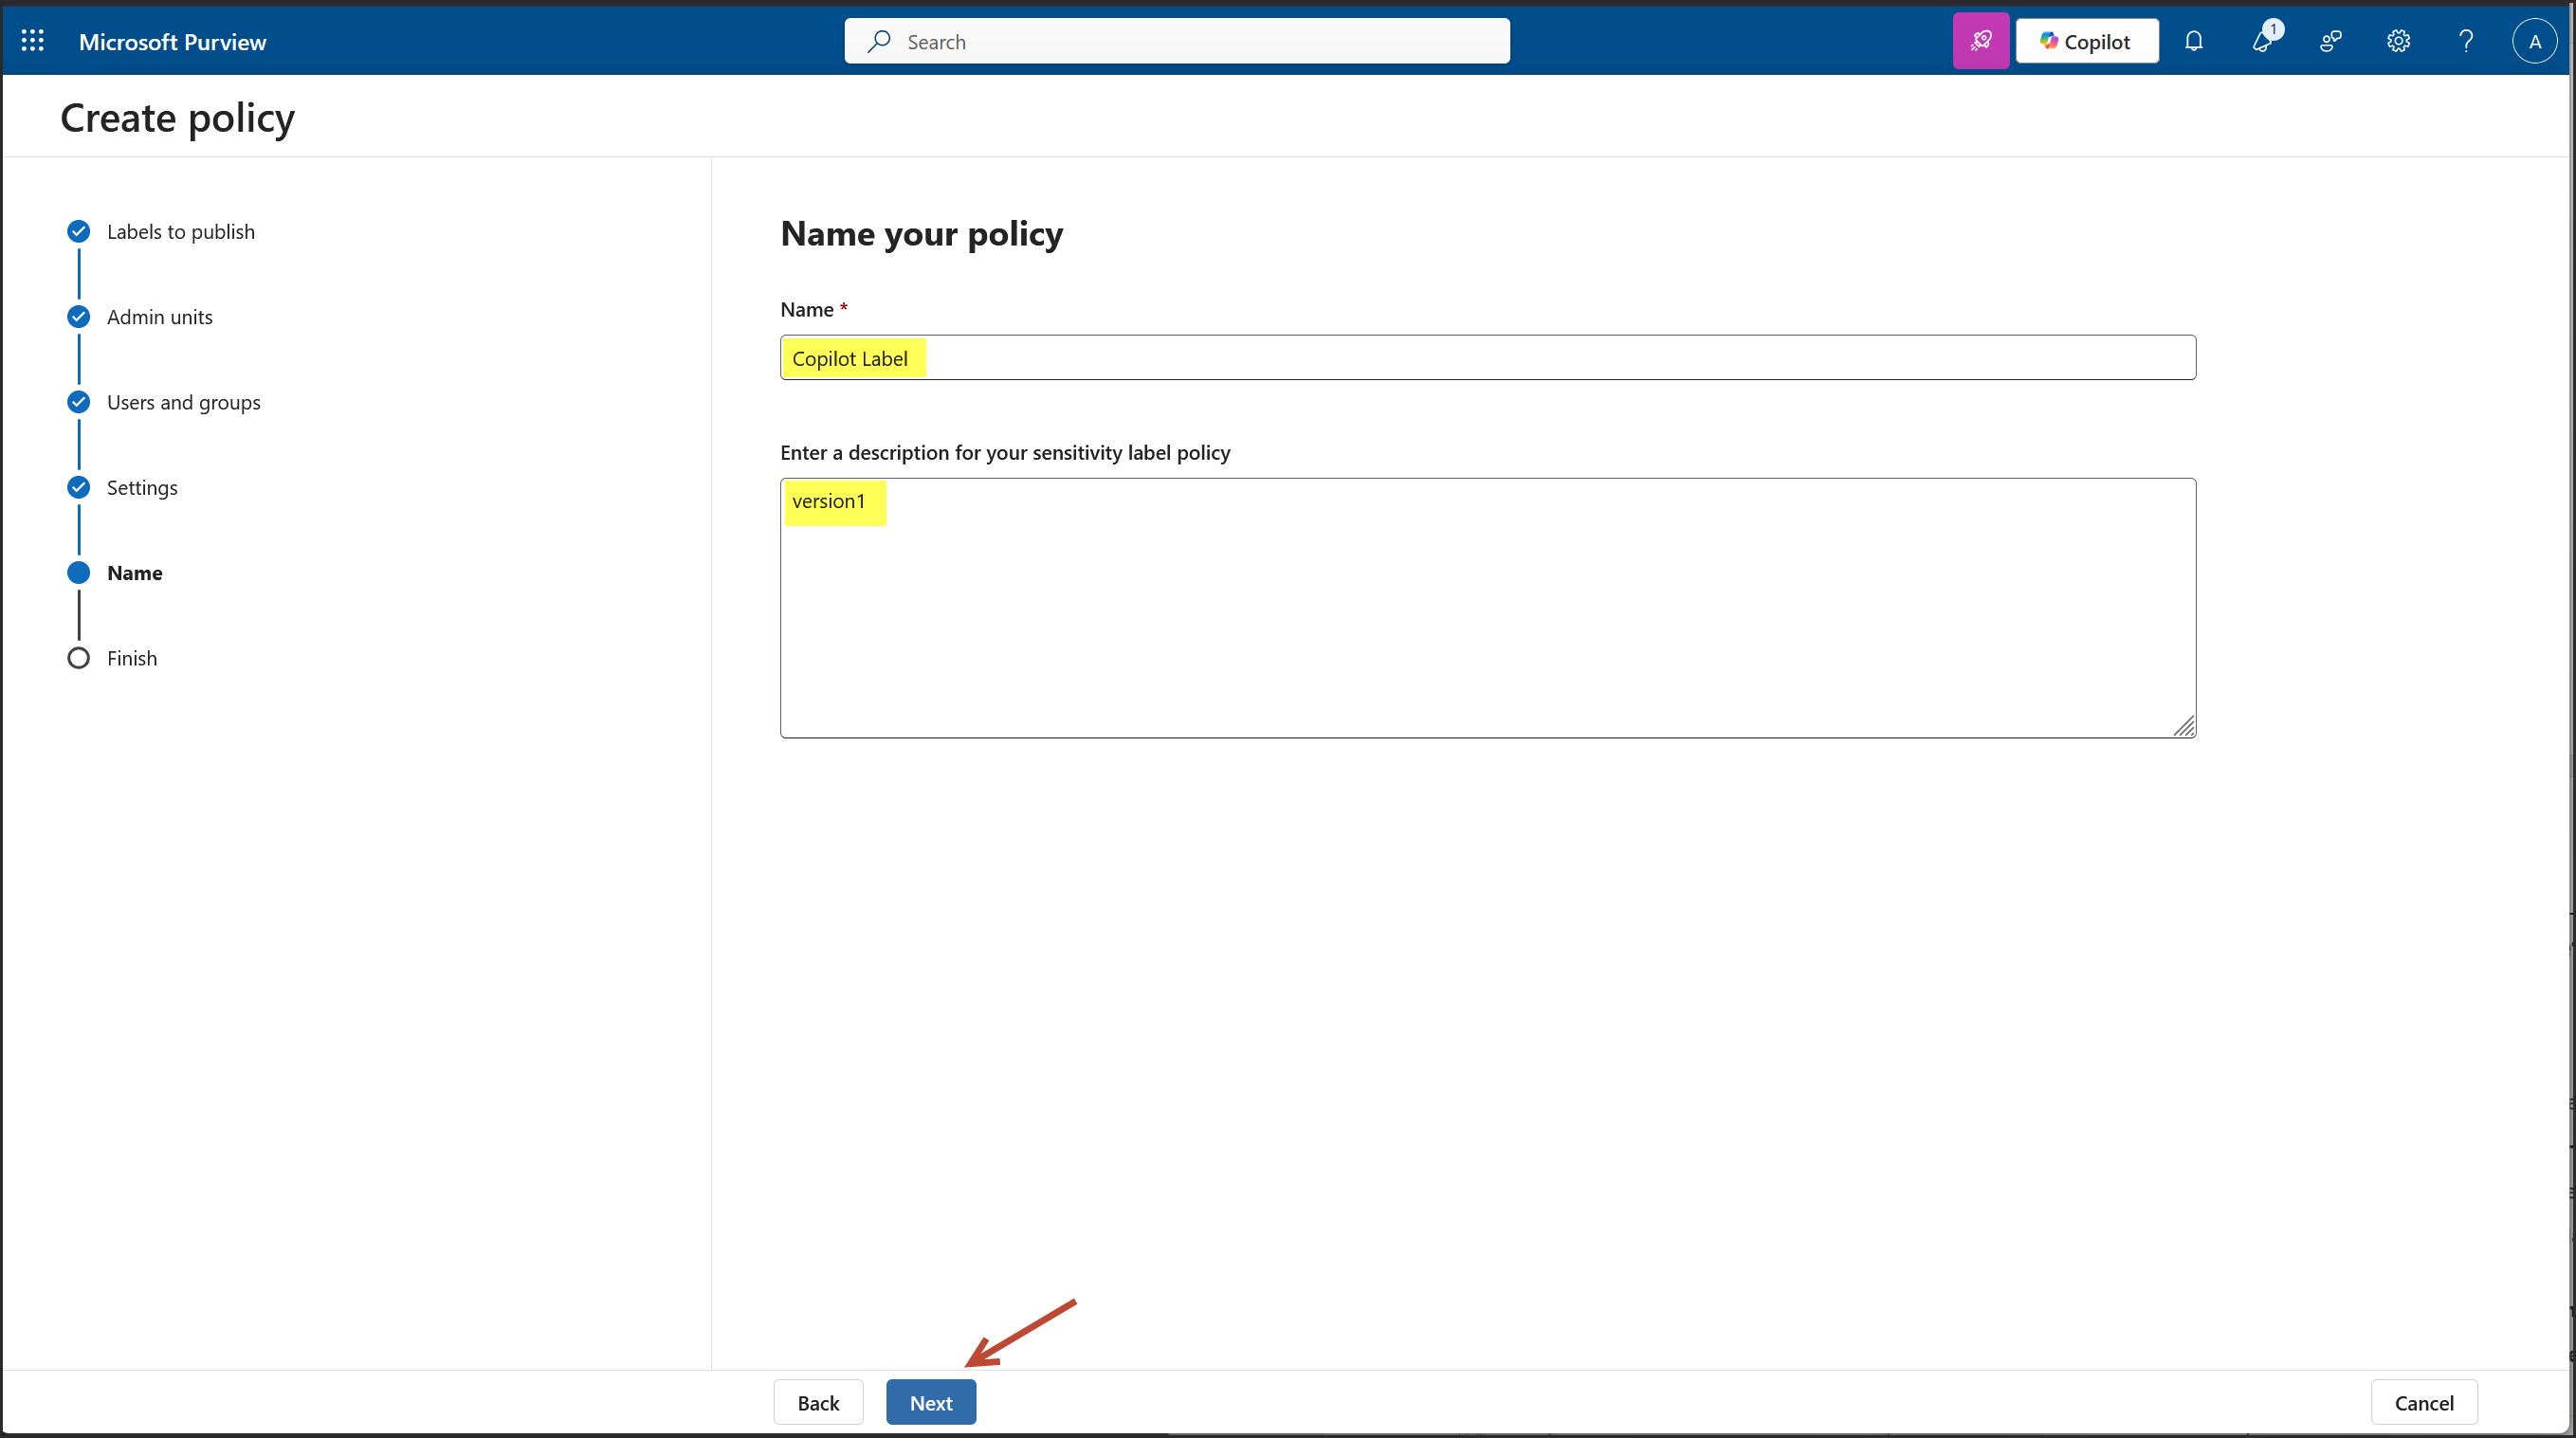Viewport: 2576px width, 1438px height.
Task: Open the account avatar menu
Action: (x=2534, y=41)
